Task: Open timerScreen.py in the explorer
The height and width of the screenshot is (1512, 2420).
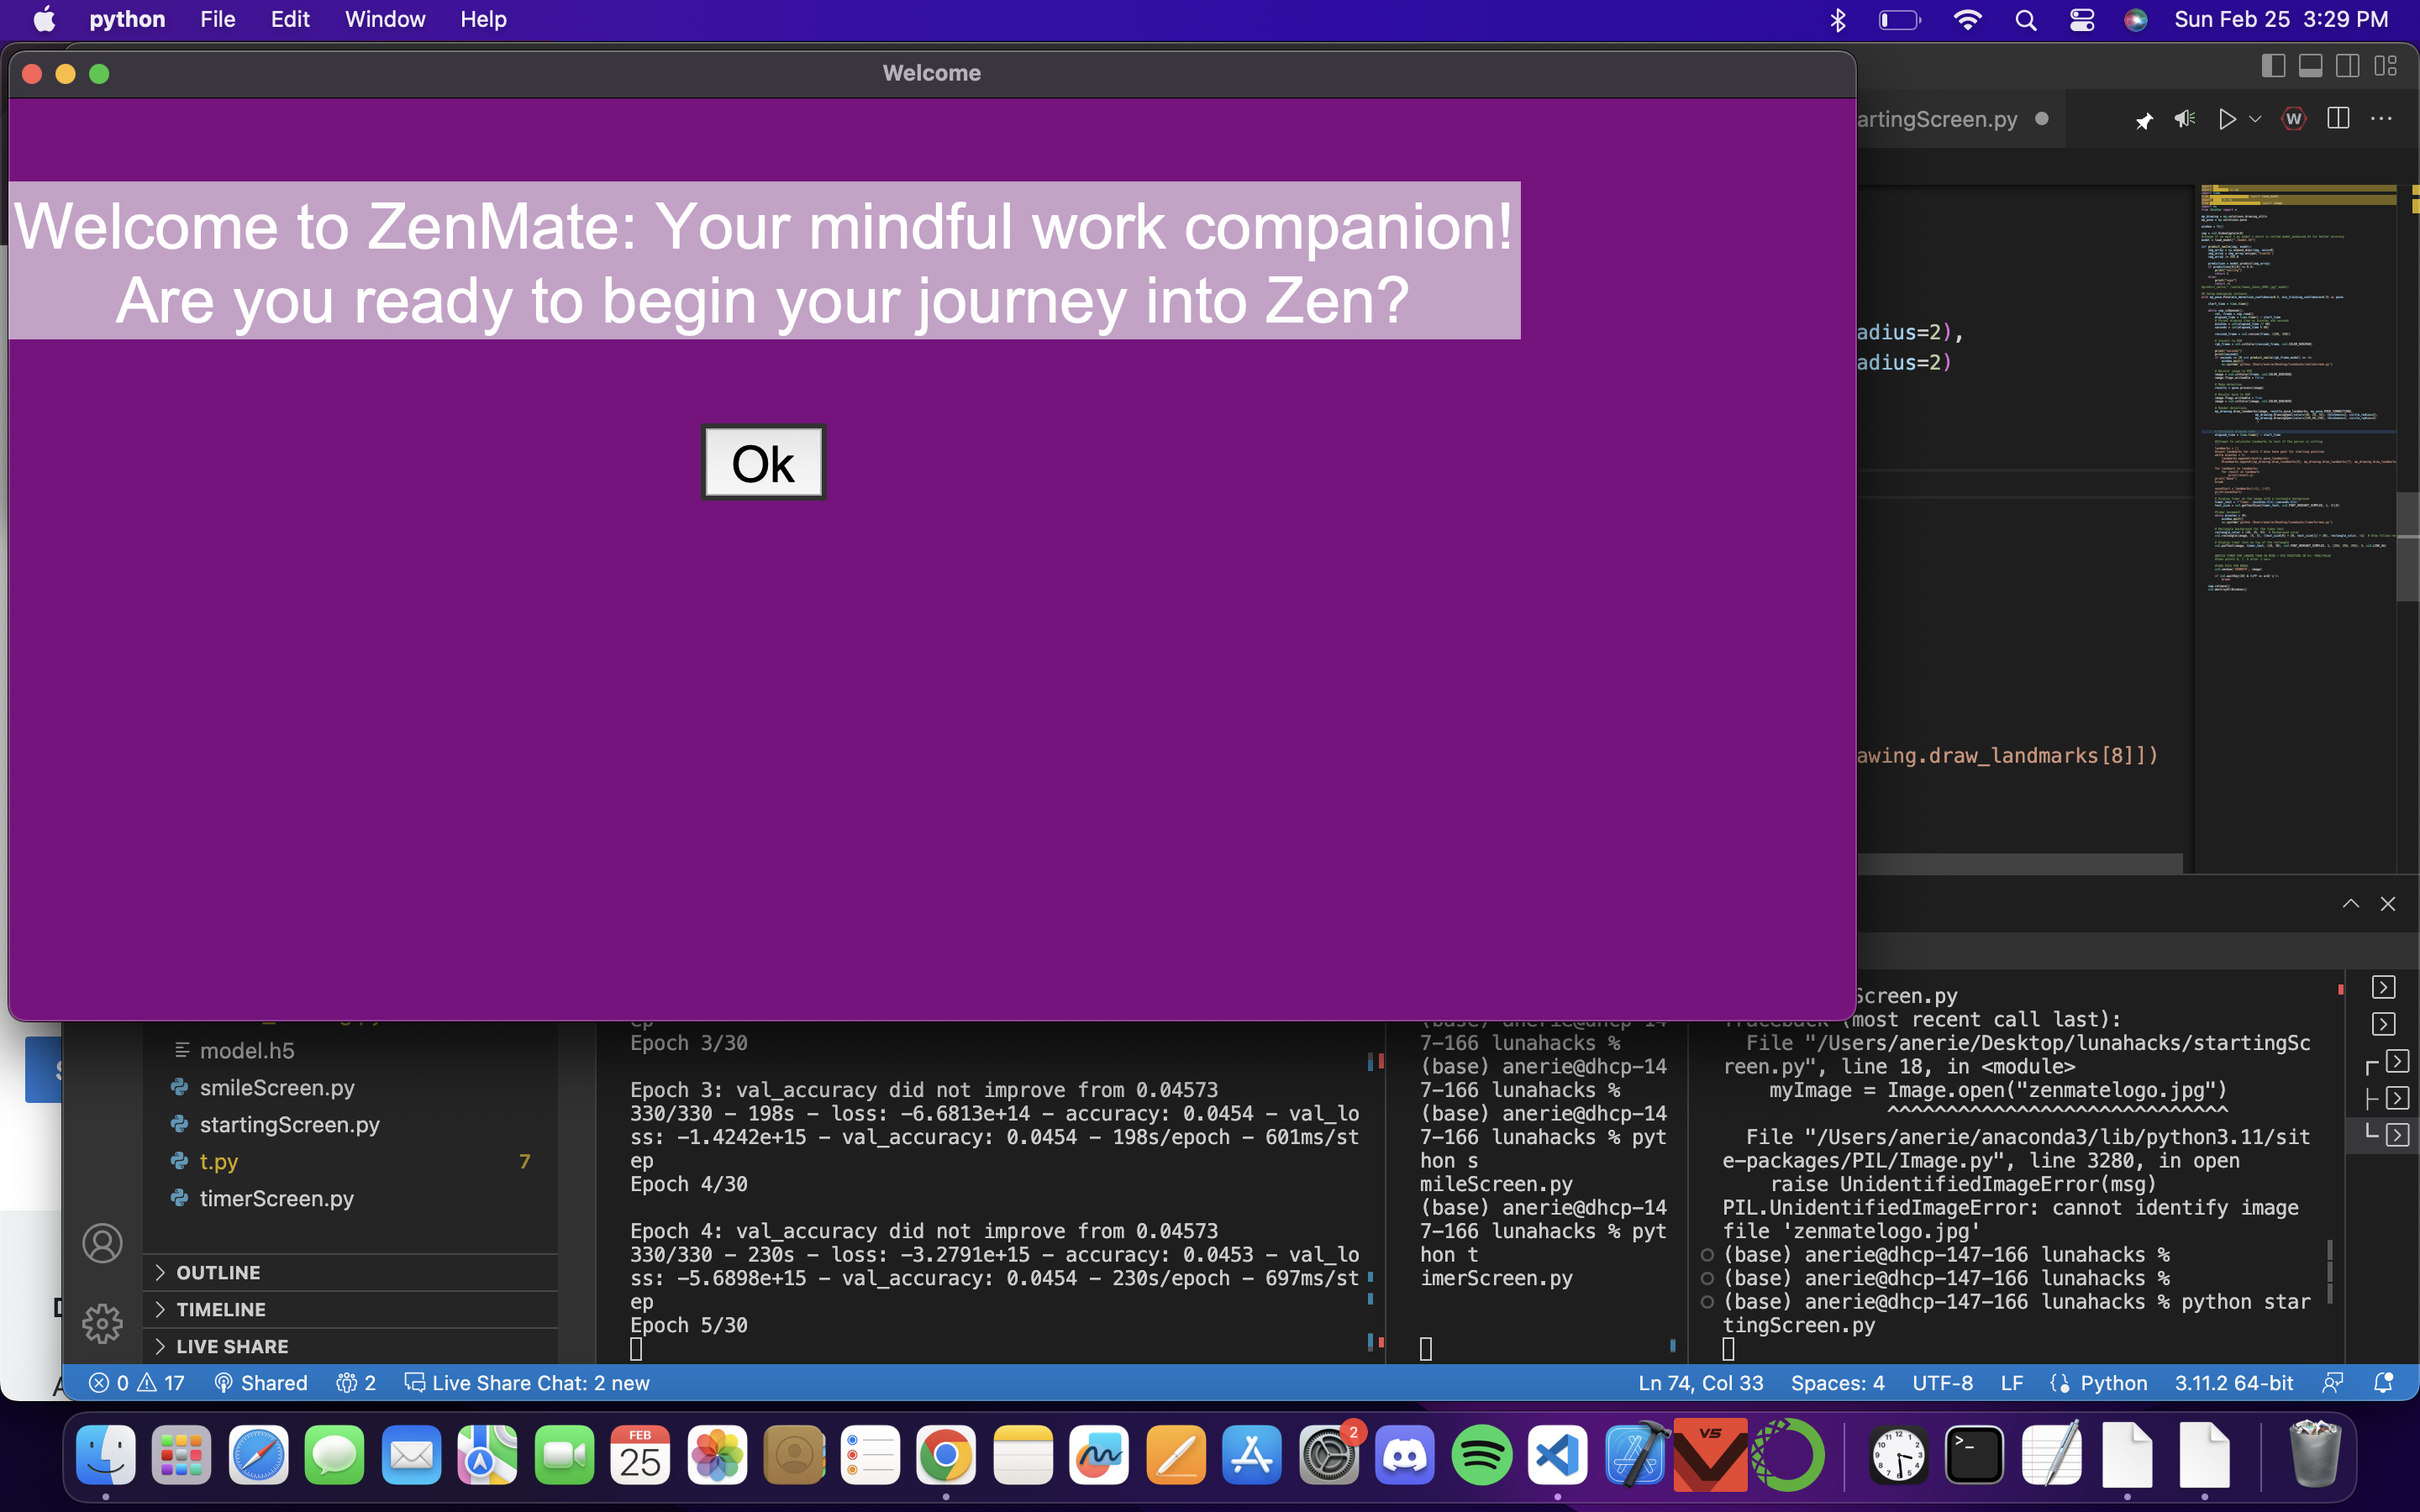Action: click(x=276, y=1198)
